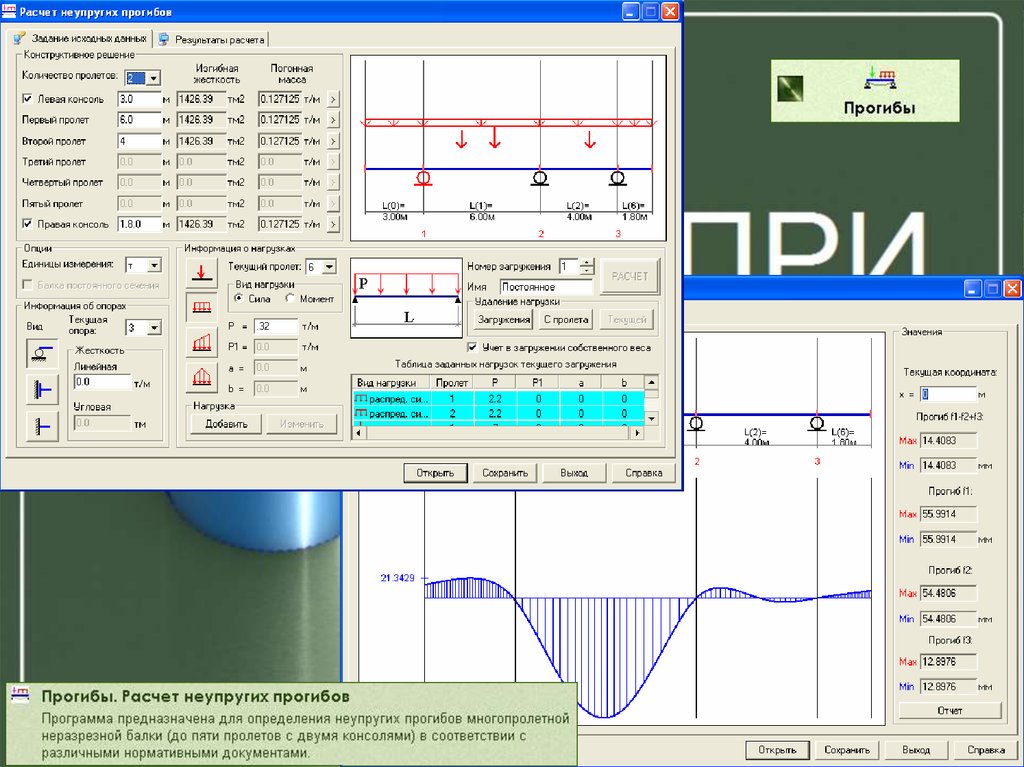Select the roller hinge support type icon
This screenshot has height=767, width=1024.
tap(42, 353)
